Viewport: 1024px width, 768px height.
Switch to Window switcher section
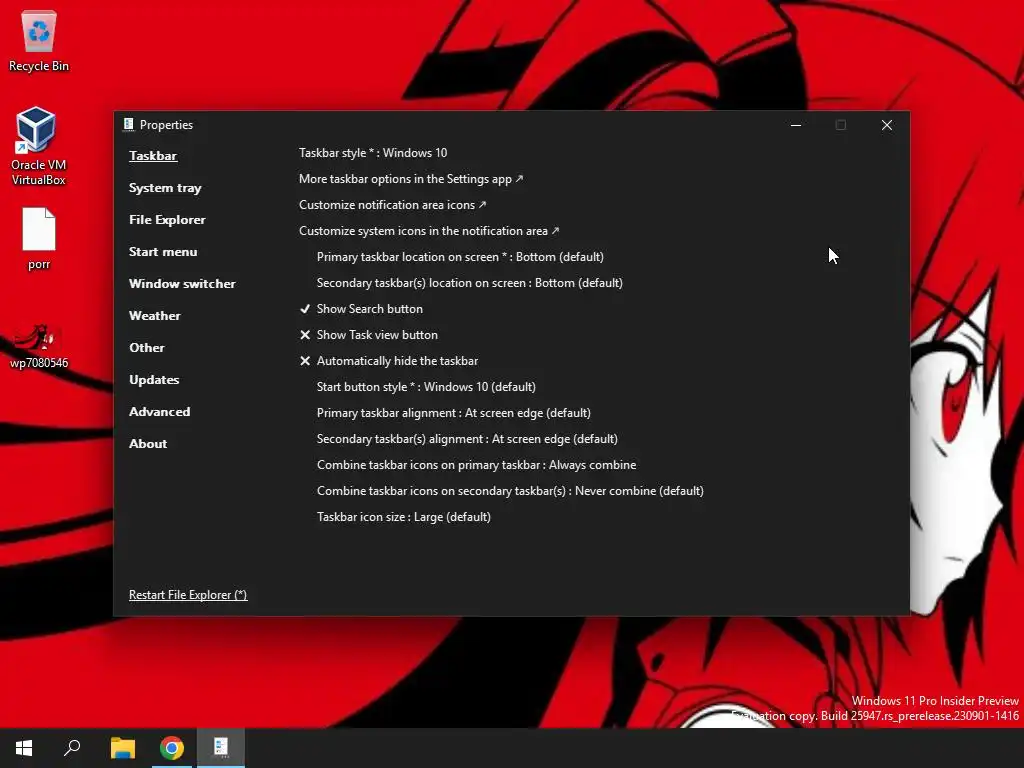pos(182,283)
